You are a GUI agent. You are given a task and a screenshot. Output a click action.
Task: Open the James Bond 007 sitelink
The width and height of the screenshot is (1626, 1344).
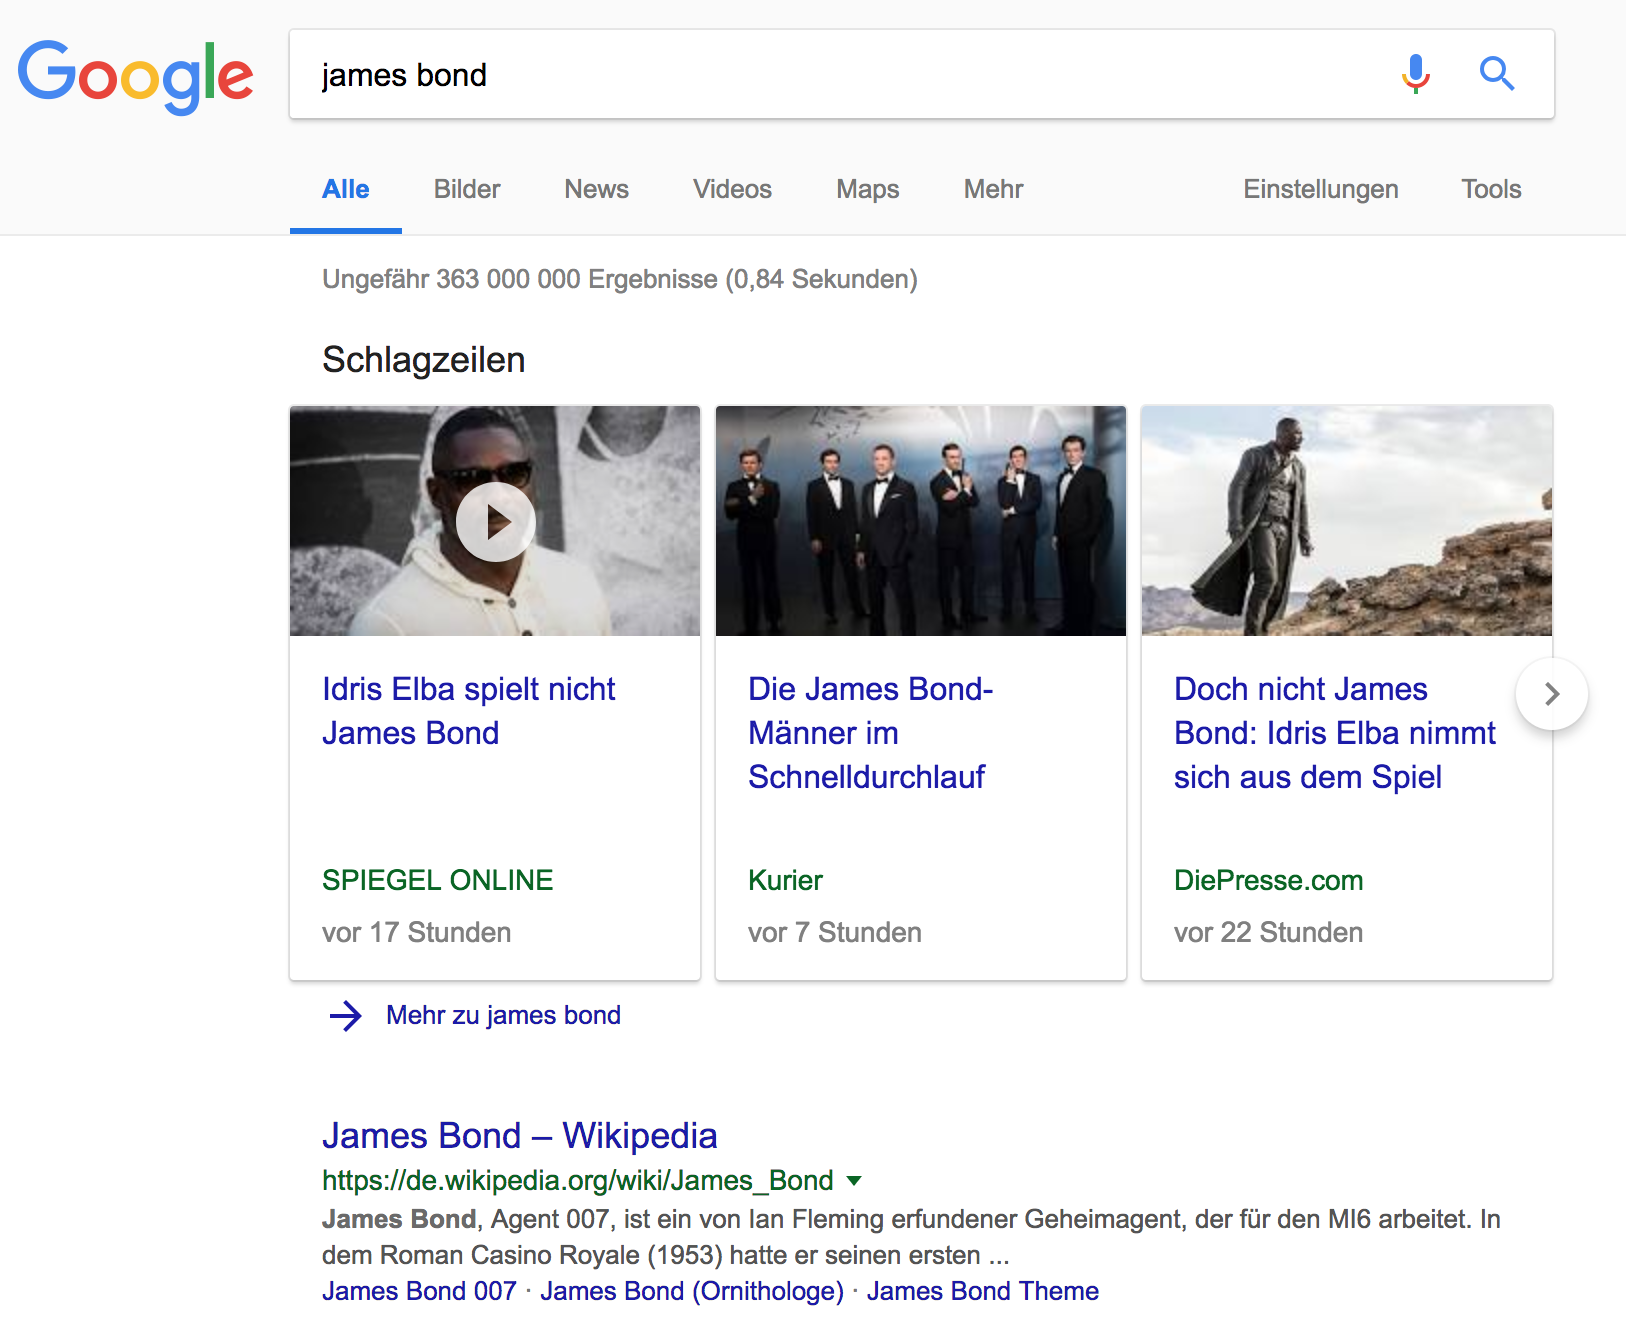pos(419,1291)
